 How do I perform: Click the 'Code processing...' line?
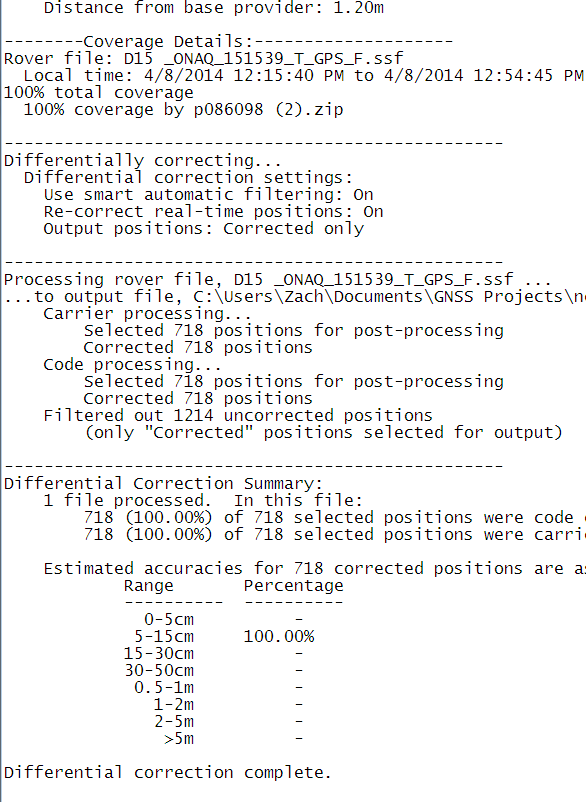(132, 365)
